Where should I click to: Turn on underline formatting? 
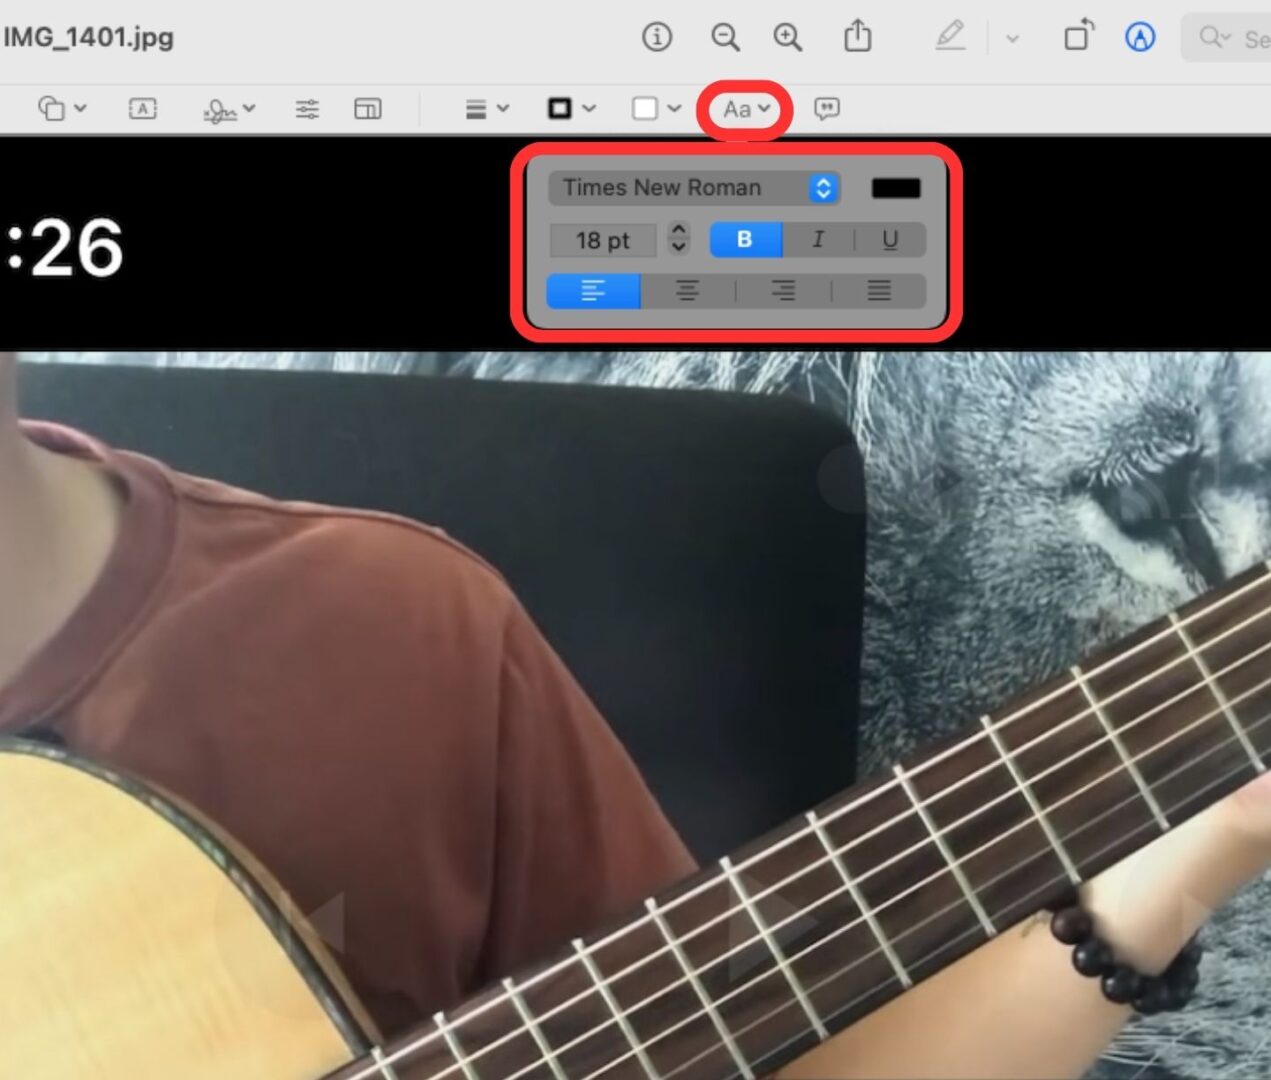tap(890, 240)
